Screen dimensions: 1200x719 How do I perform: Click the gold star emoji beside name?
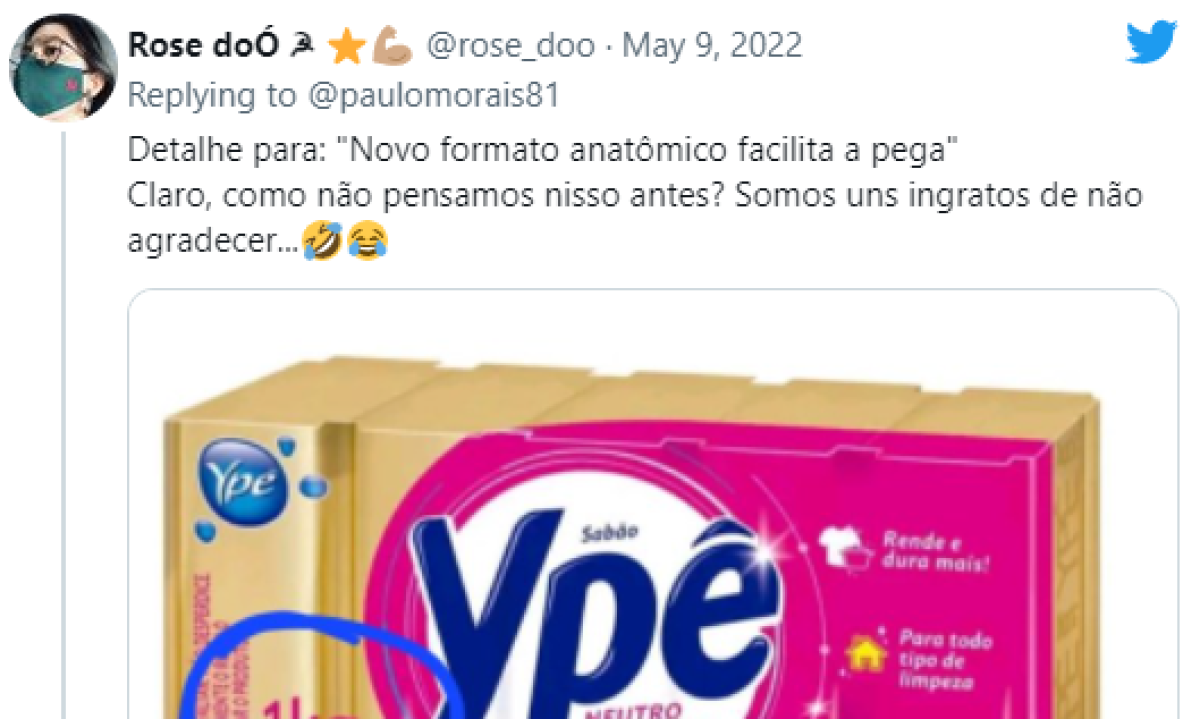point(343,47)
